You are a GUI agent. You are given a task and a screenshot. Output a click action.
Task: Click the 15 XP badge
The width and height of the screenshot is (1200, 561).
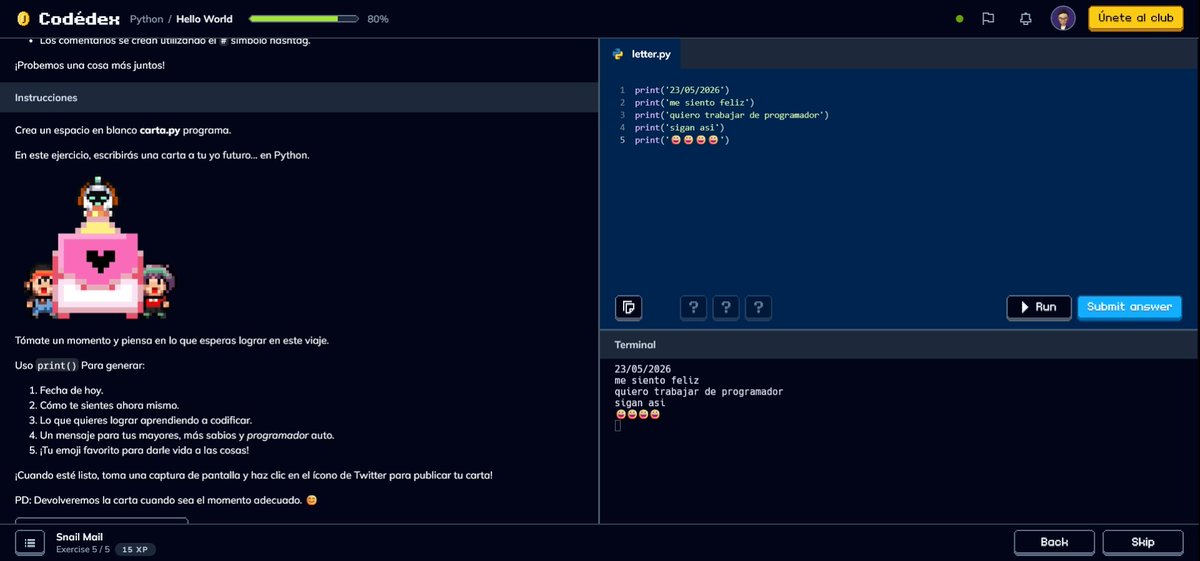(135, 550)
